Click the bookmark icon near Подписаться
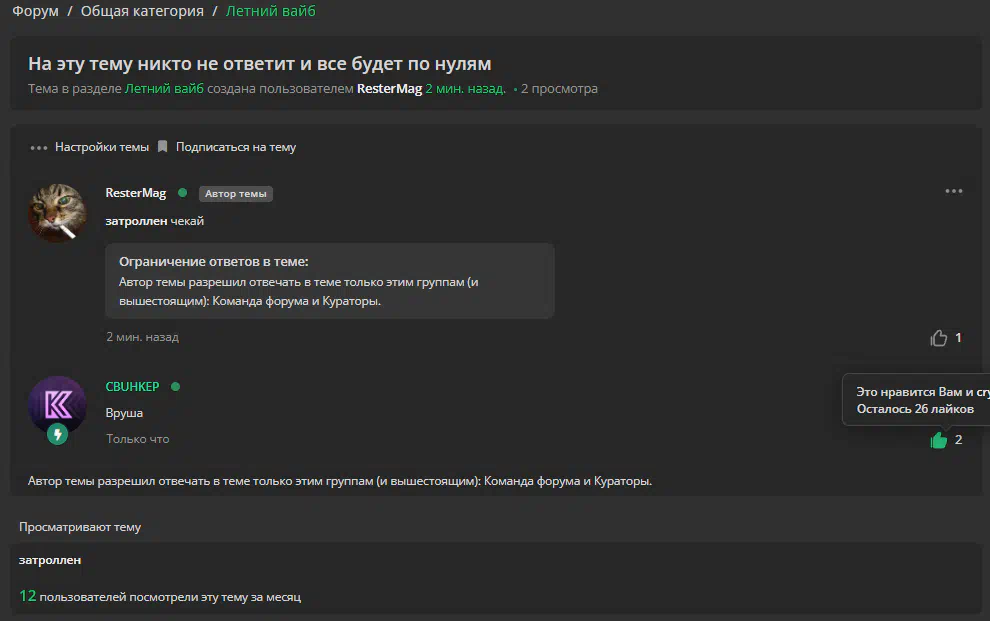 pyautogui.click(x=162, y=146)
